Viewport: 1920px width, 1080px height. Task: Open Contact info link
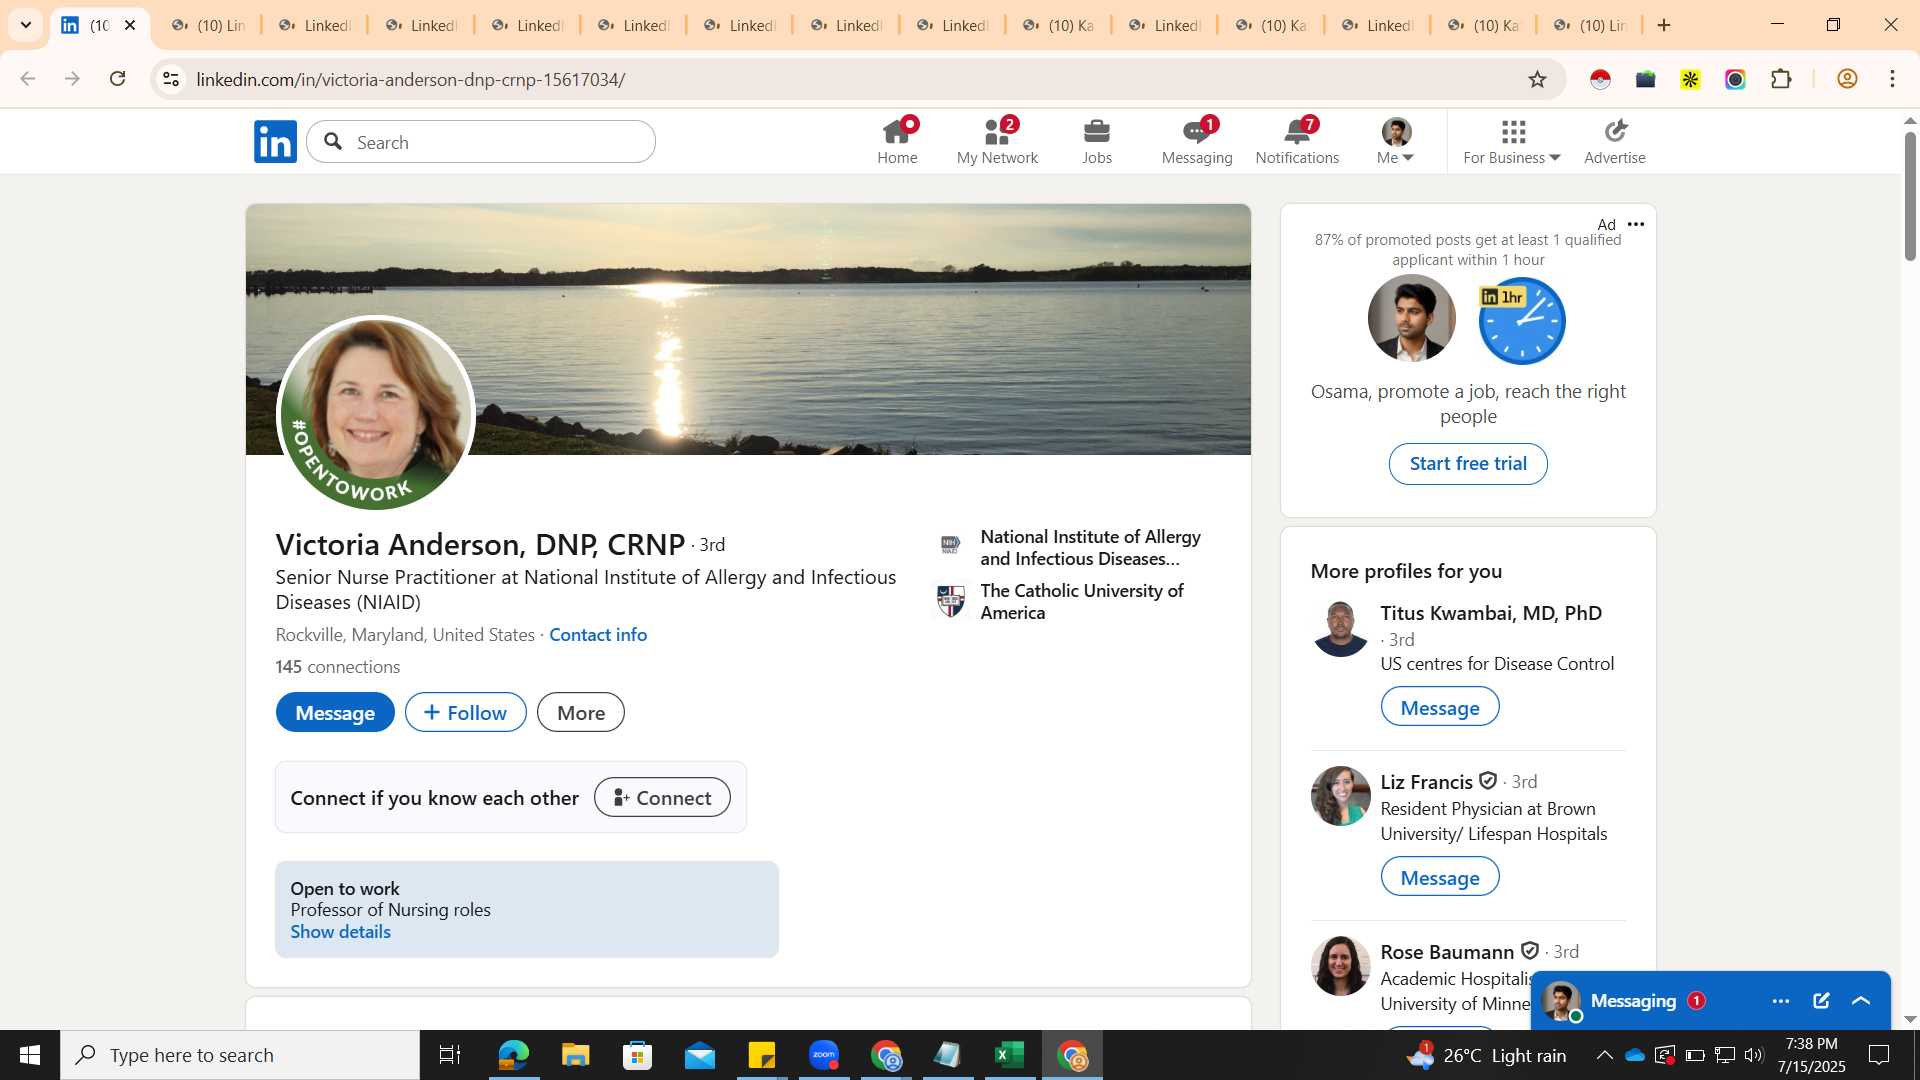point(598,634)
